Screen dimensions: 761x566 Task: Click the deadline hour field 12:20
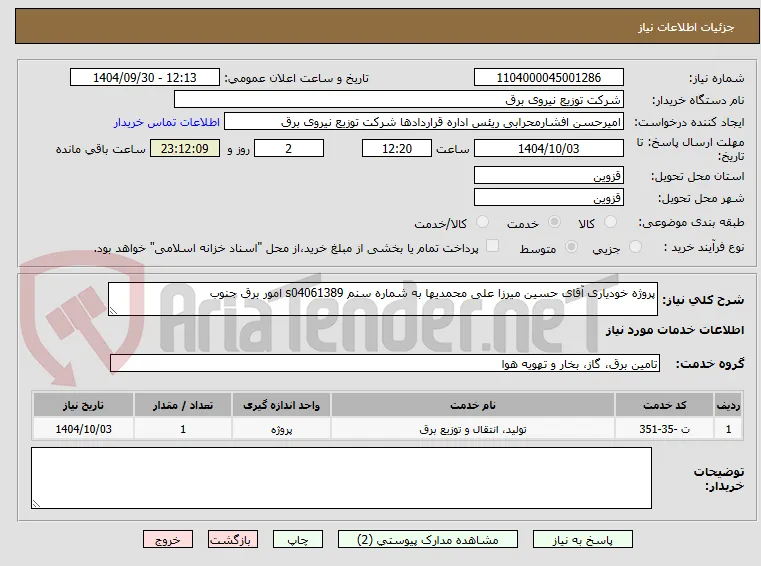[x=397, y=149]
